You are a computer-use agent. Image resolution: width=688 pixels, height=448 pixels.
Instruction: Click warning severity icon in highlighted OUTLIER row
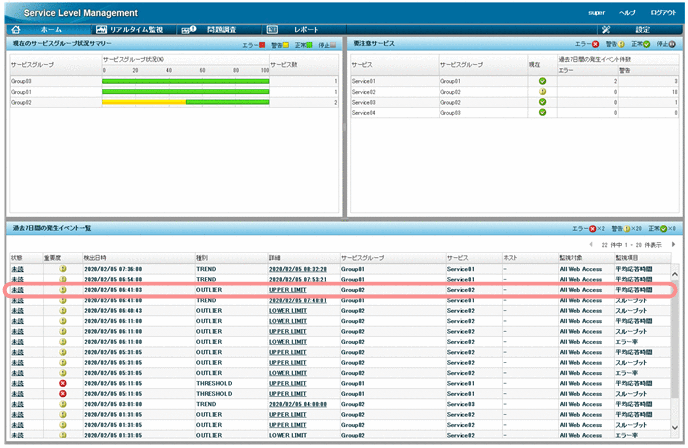pyautogui.click(x=62, y=290)
